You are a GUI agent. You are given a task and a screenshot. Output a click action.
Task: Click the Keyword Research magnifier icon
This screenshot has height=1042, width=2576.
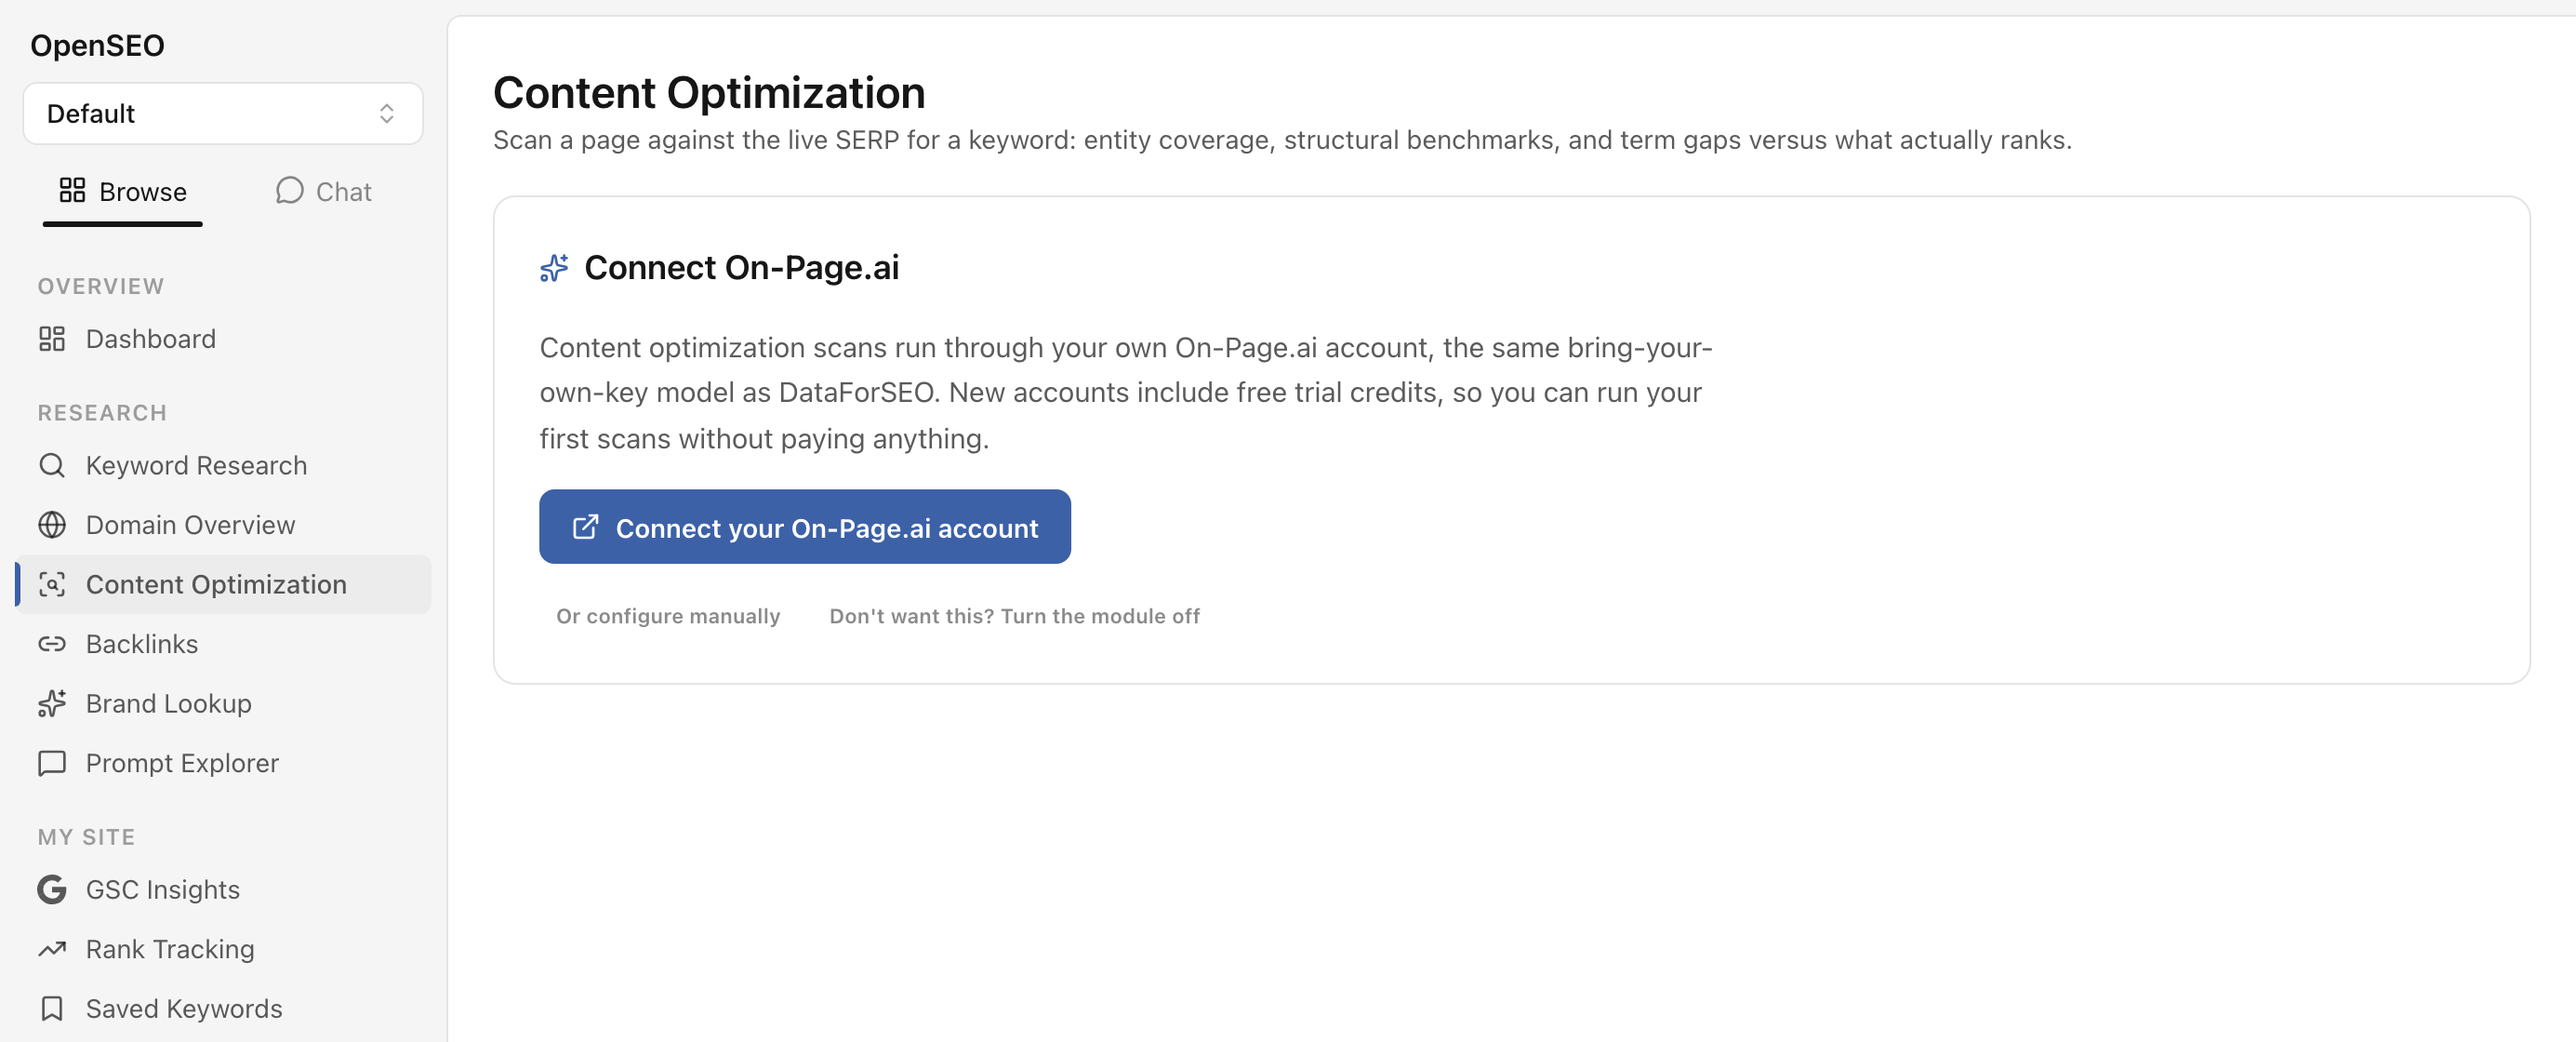pos(52,465)
